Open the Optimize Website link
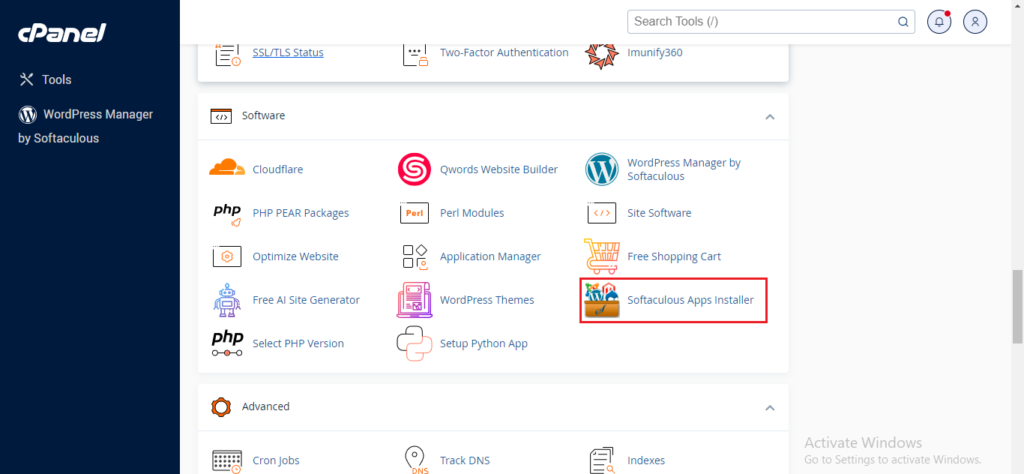1024x474 pixels. 295,257
